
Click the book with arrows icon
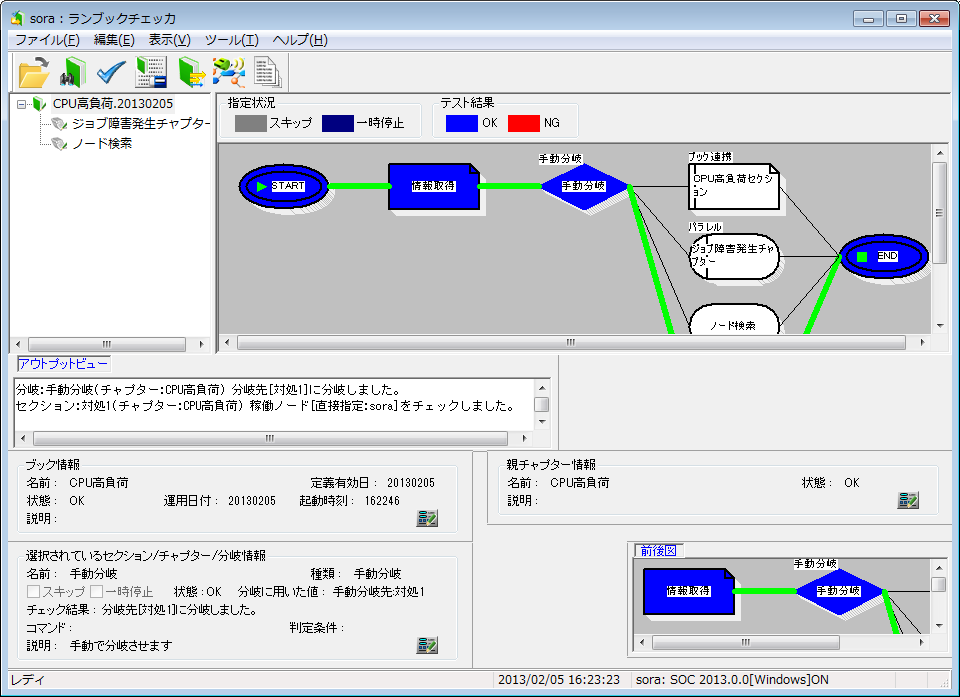point(192,72)
